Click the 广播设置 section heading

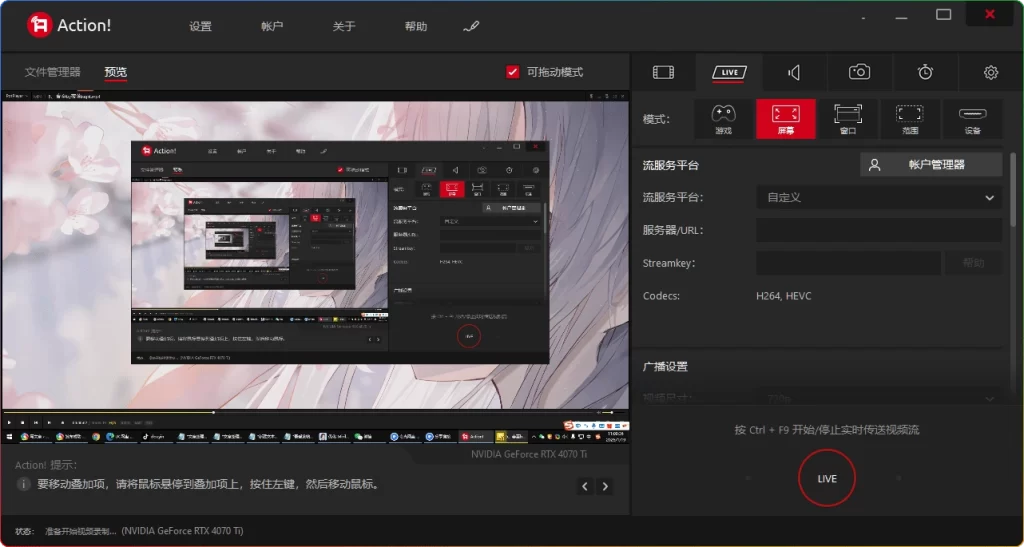pos(665,367)
